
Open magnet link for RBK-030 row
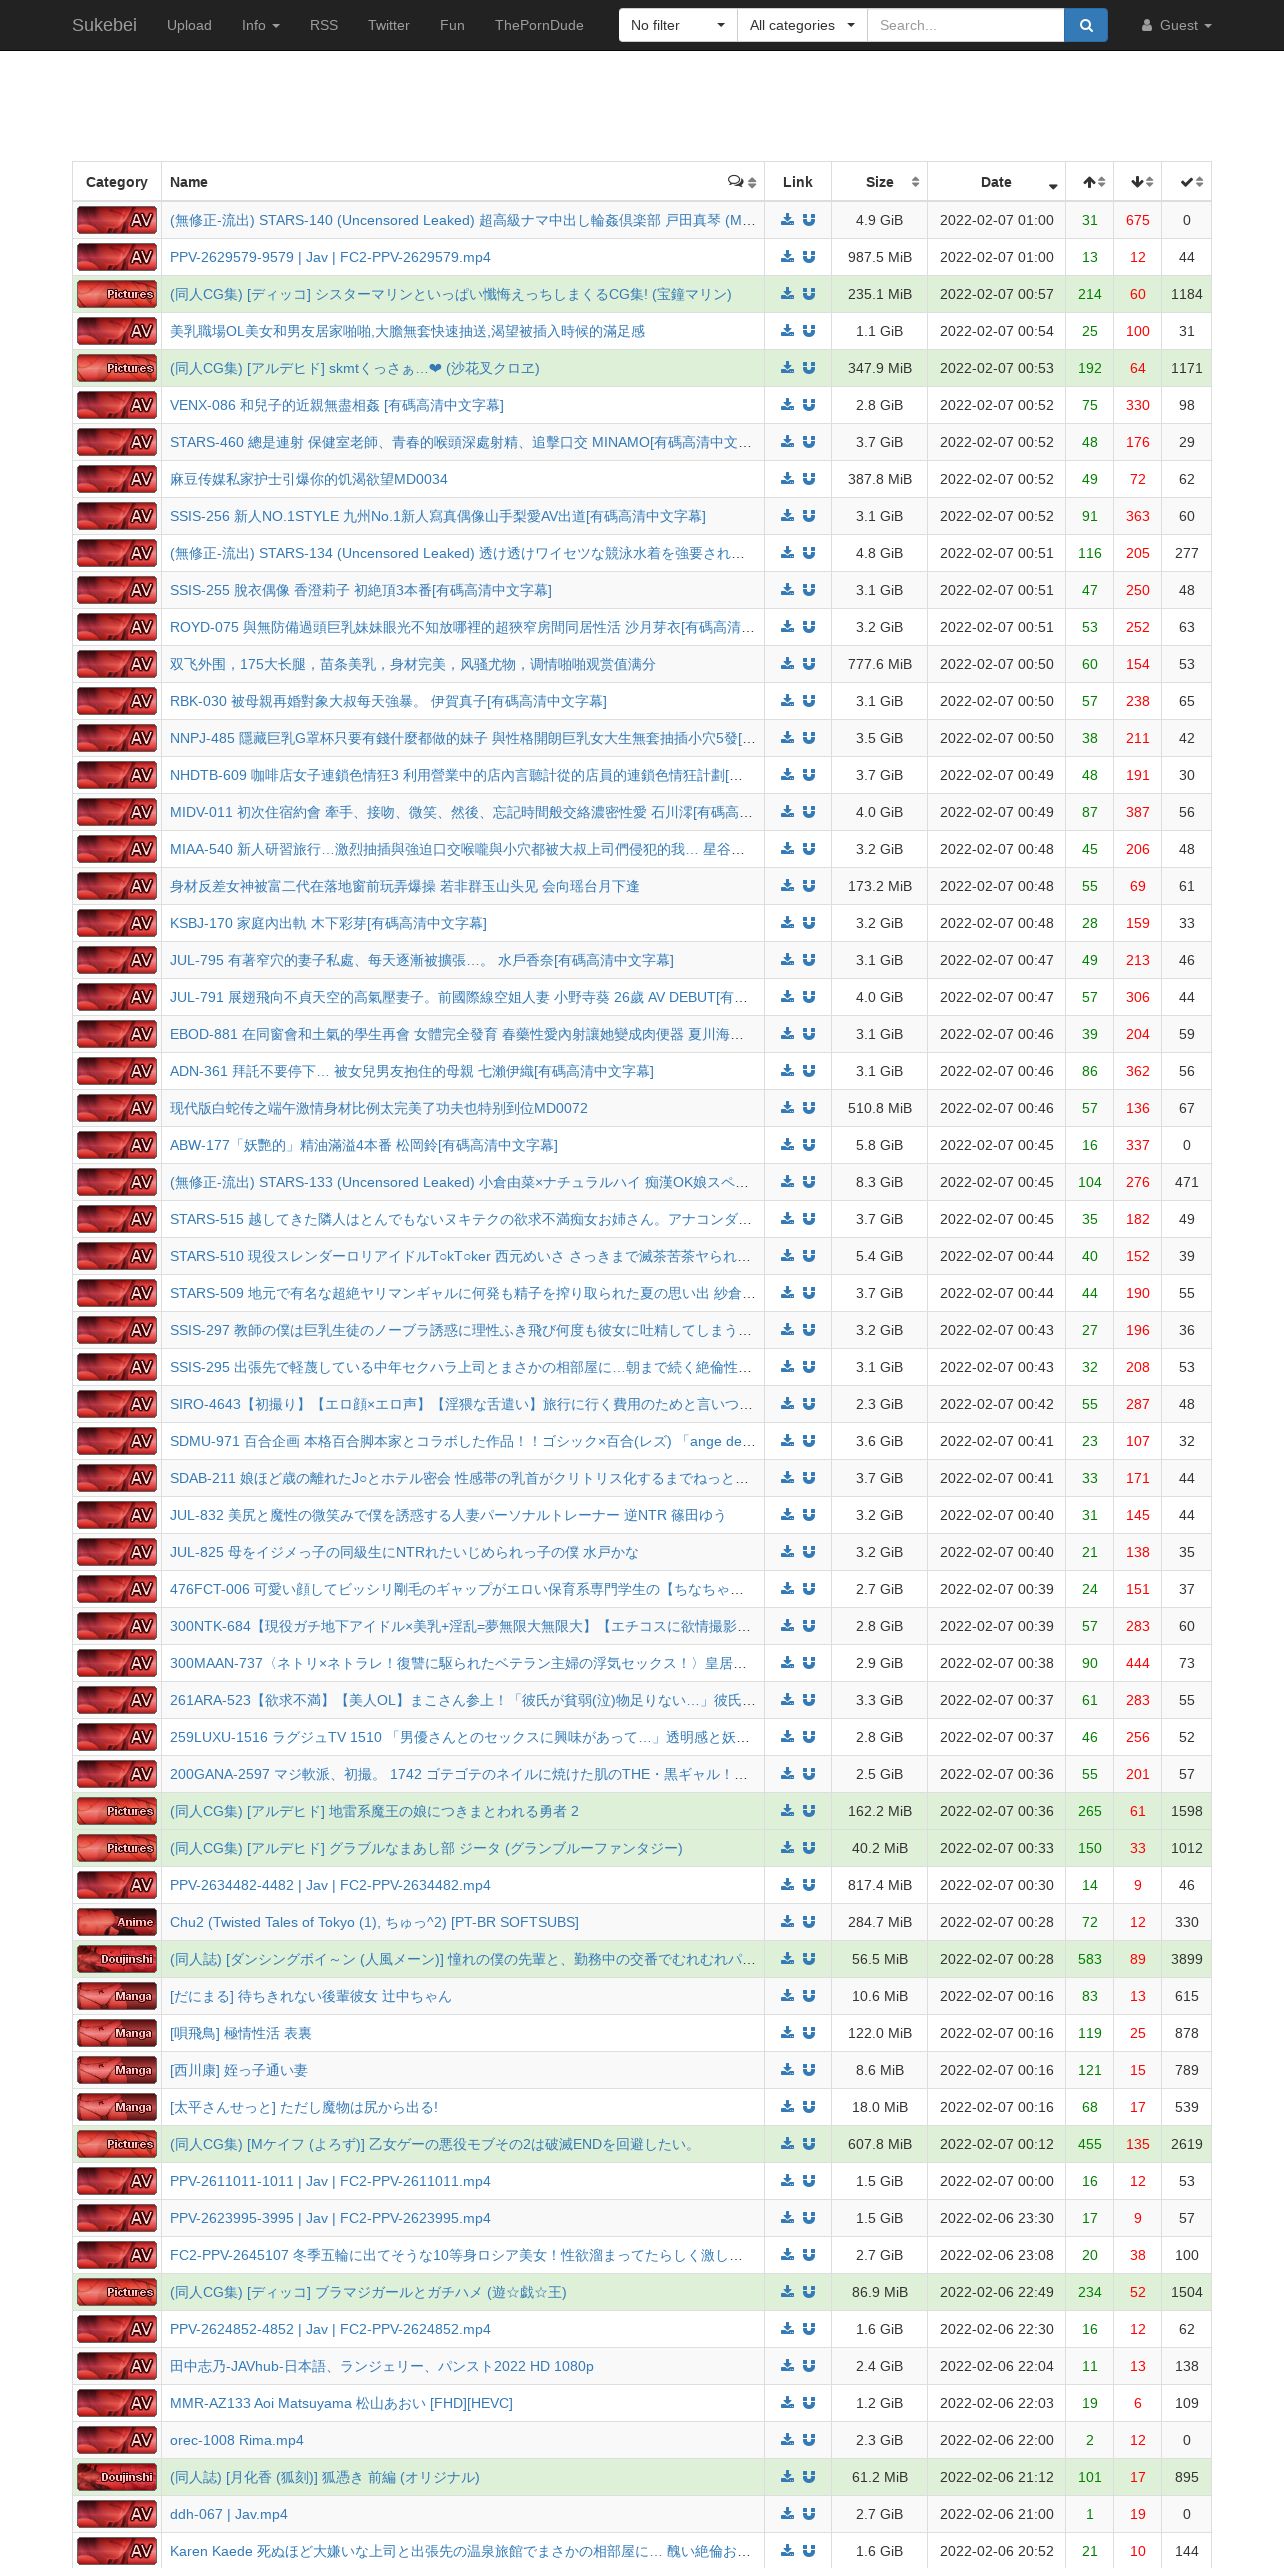(x=809, y=701)
